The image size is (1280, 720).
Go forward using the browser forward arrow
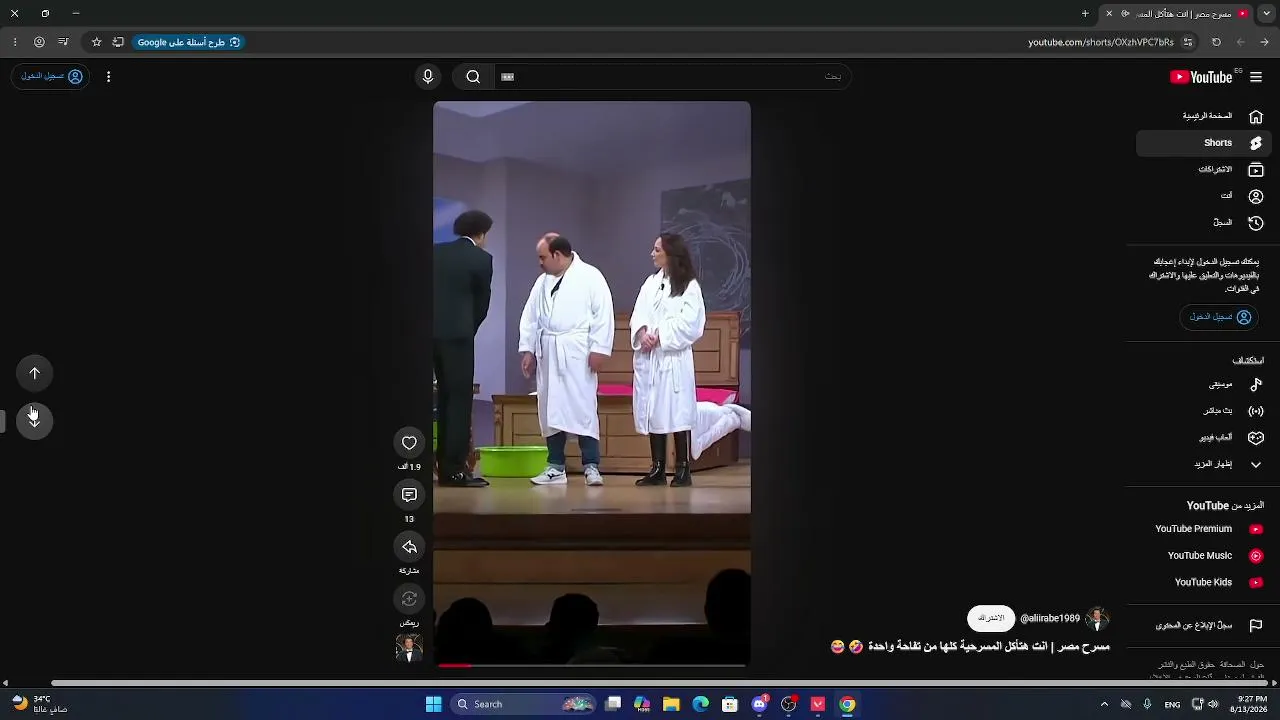[1241, 42]
